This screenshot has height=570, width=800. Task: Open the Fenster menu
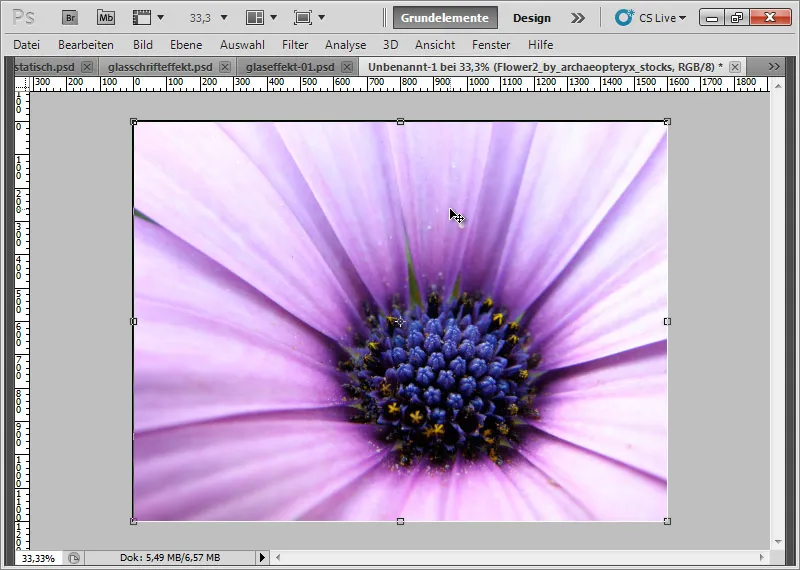[491, 45]
